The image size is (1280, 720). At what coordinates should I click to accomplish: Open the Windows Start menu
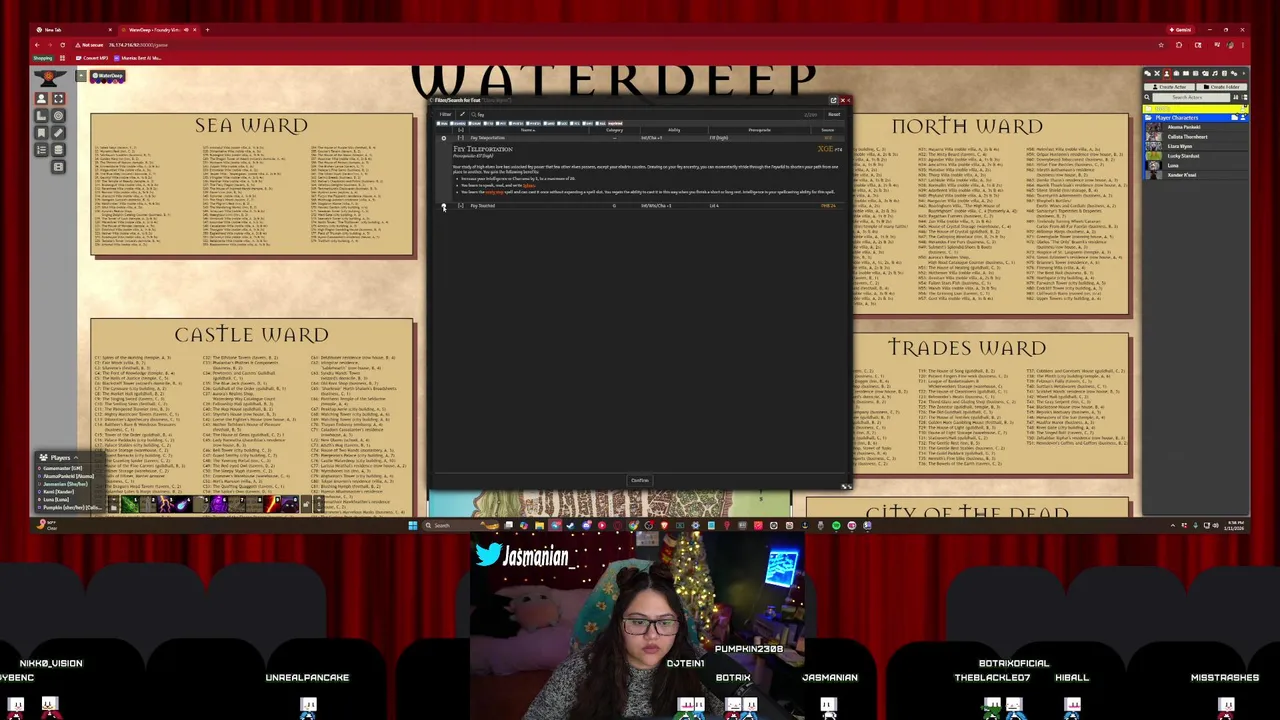click(412, 525)
